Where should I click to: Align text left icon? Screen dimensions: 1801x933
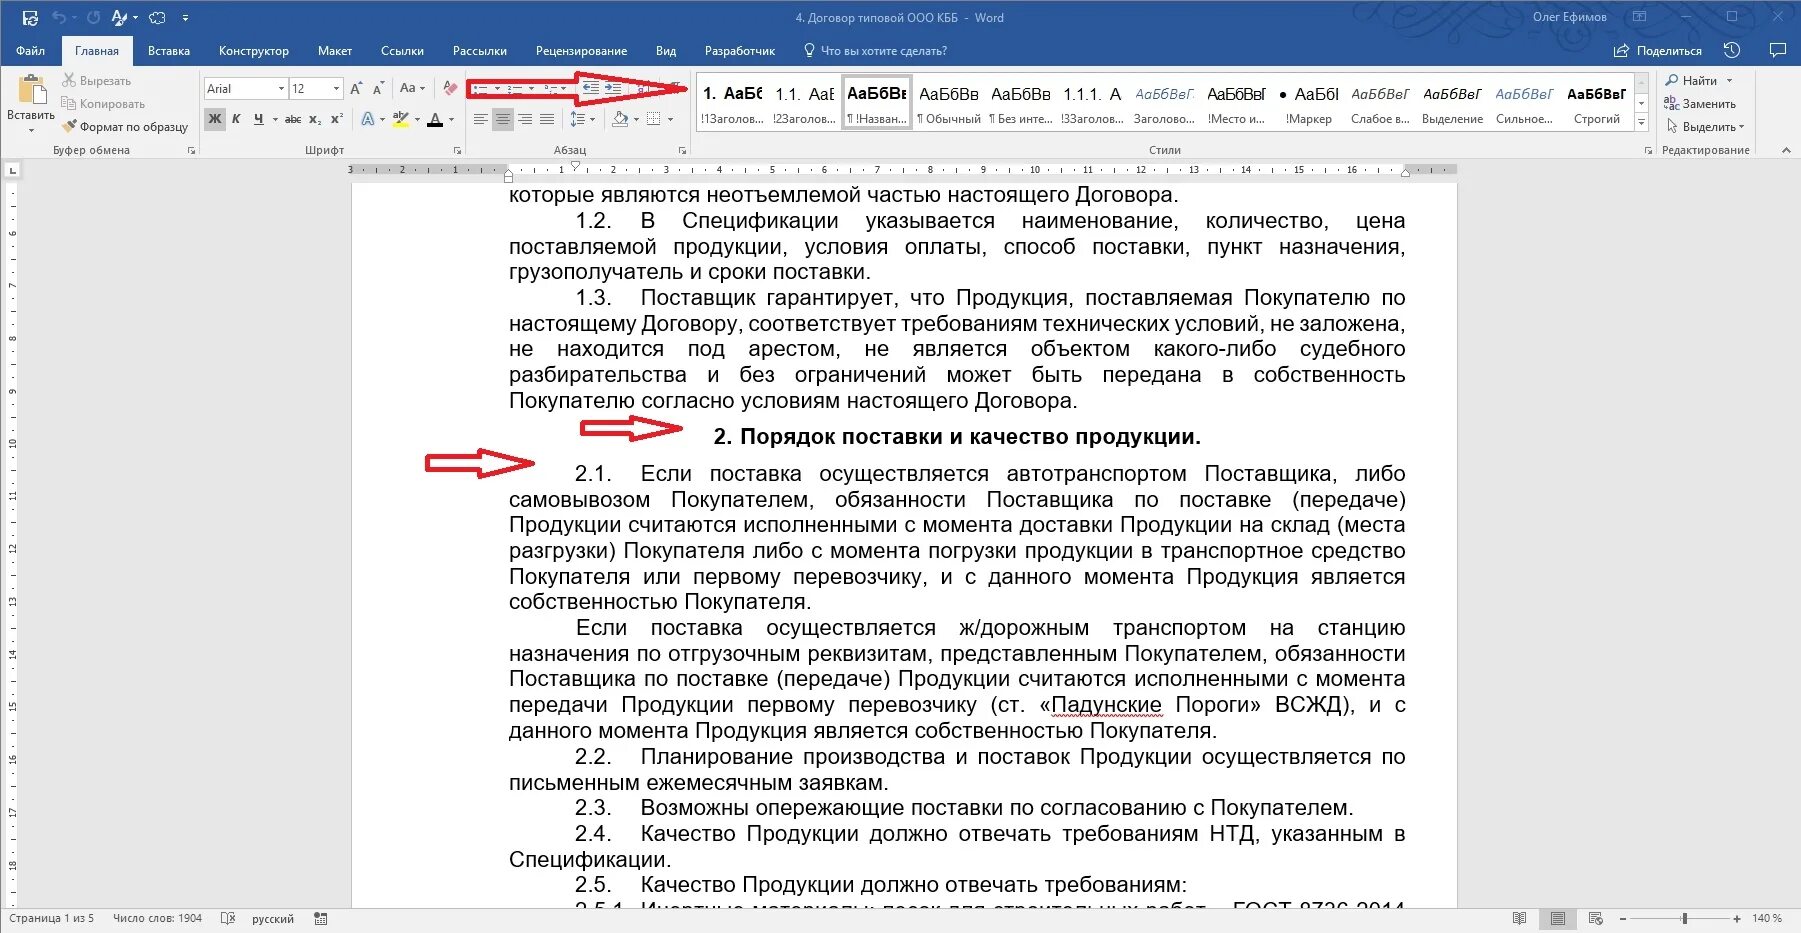(481, 119)
